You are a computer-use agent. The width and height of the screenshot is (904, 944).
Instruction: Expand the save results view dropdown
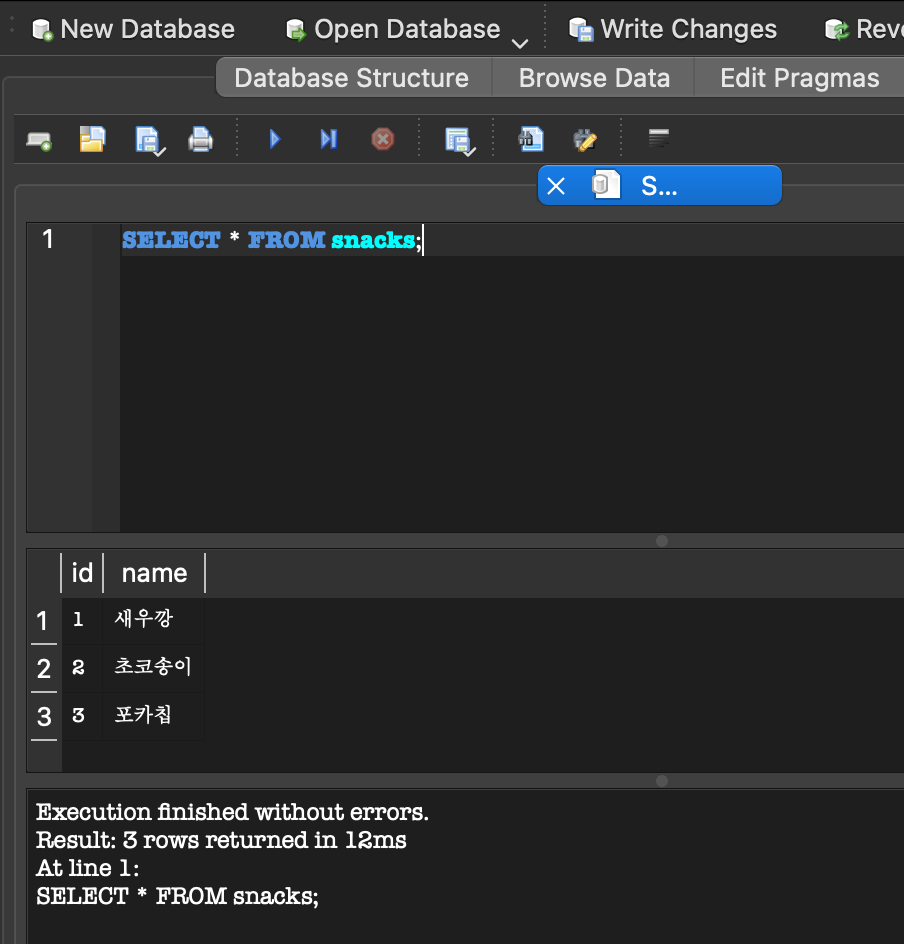pyautogui.click(x=469, y=152)
